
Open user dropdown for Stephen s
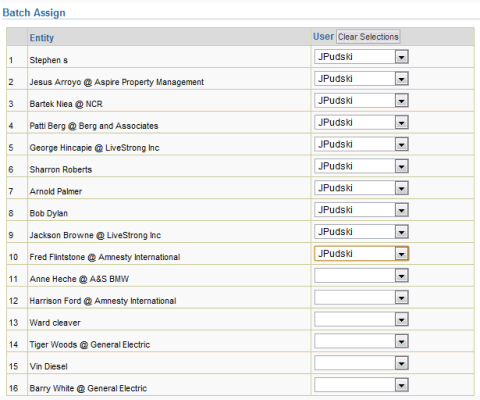click(361, 57)
